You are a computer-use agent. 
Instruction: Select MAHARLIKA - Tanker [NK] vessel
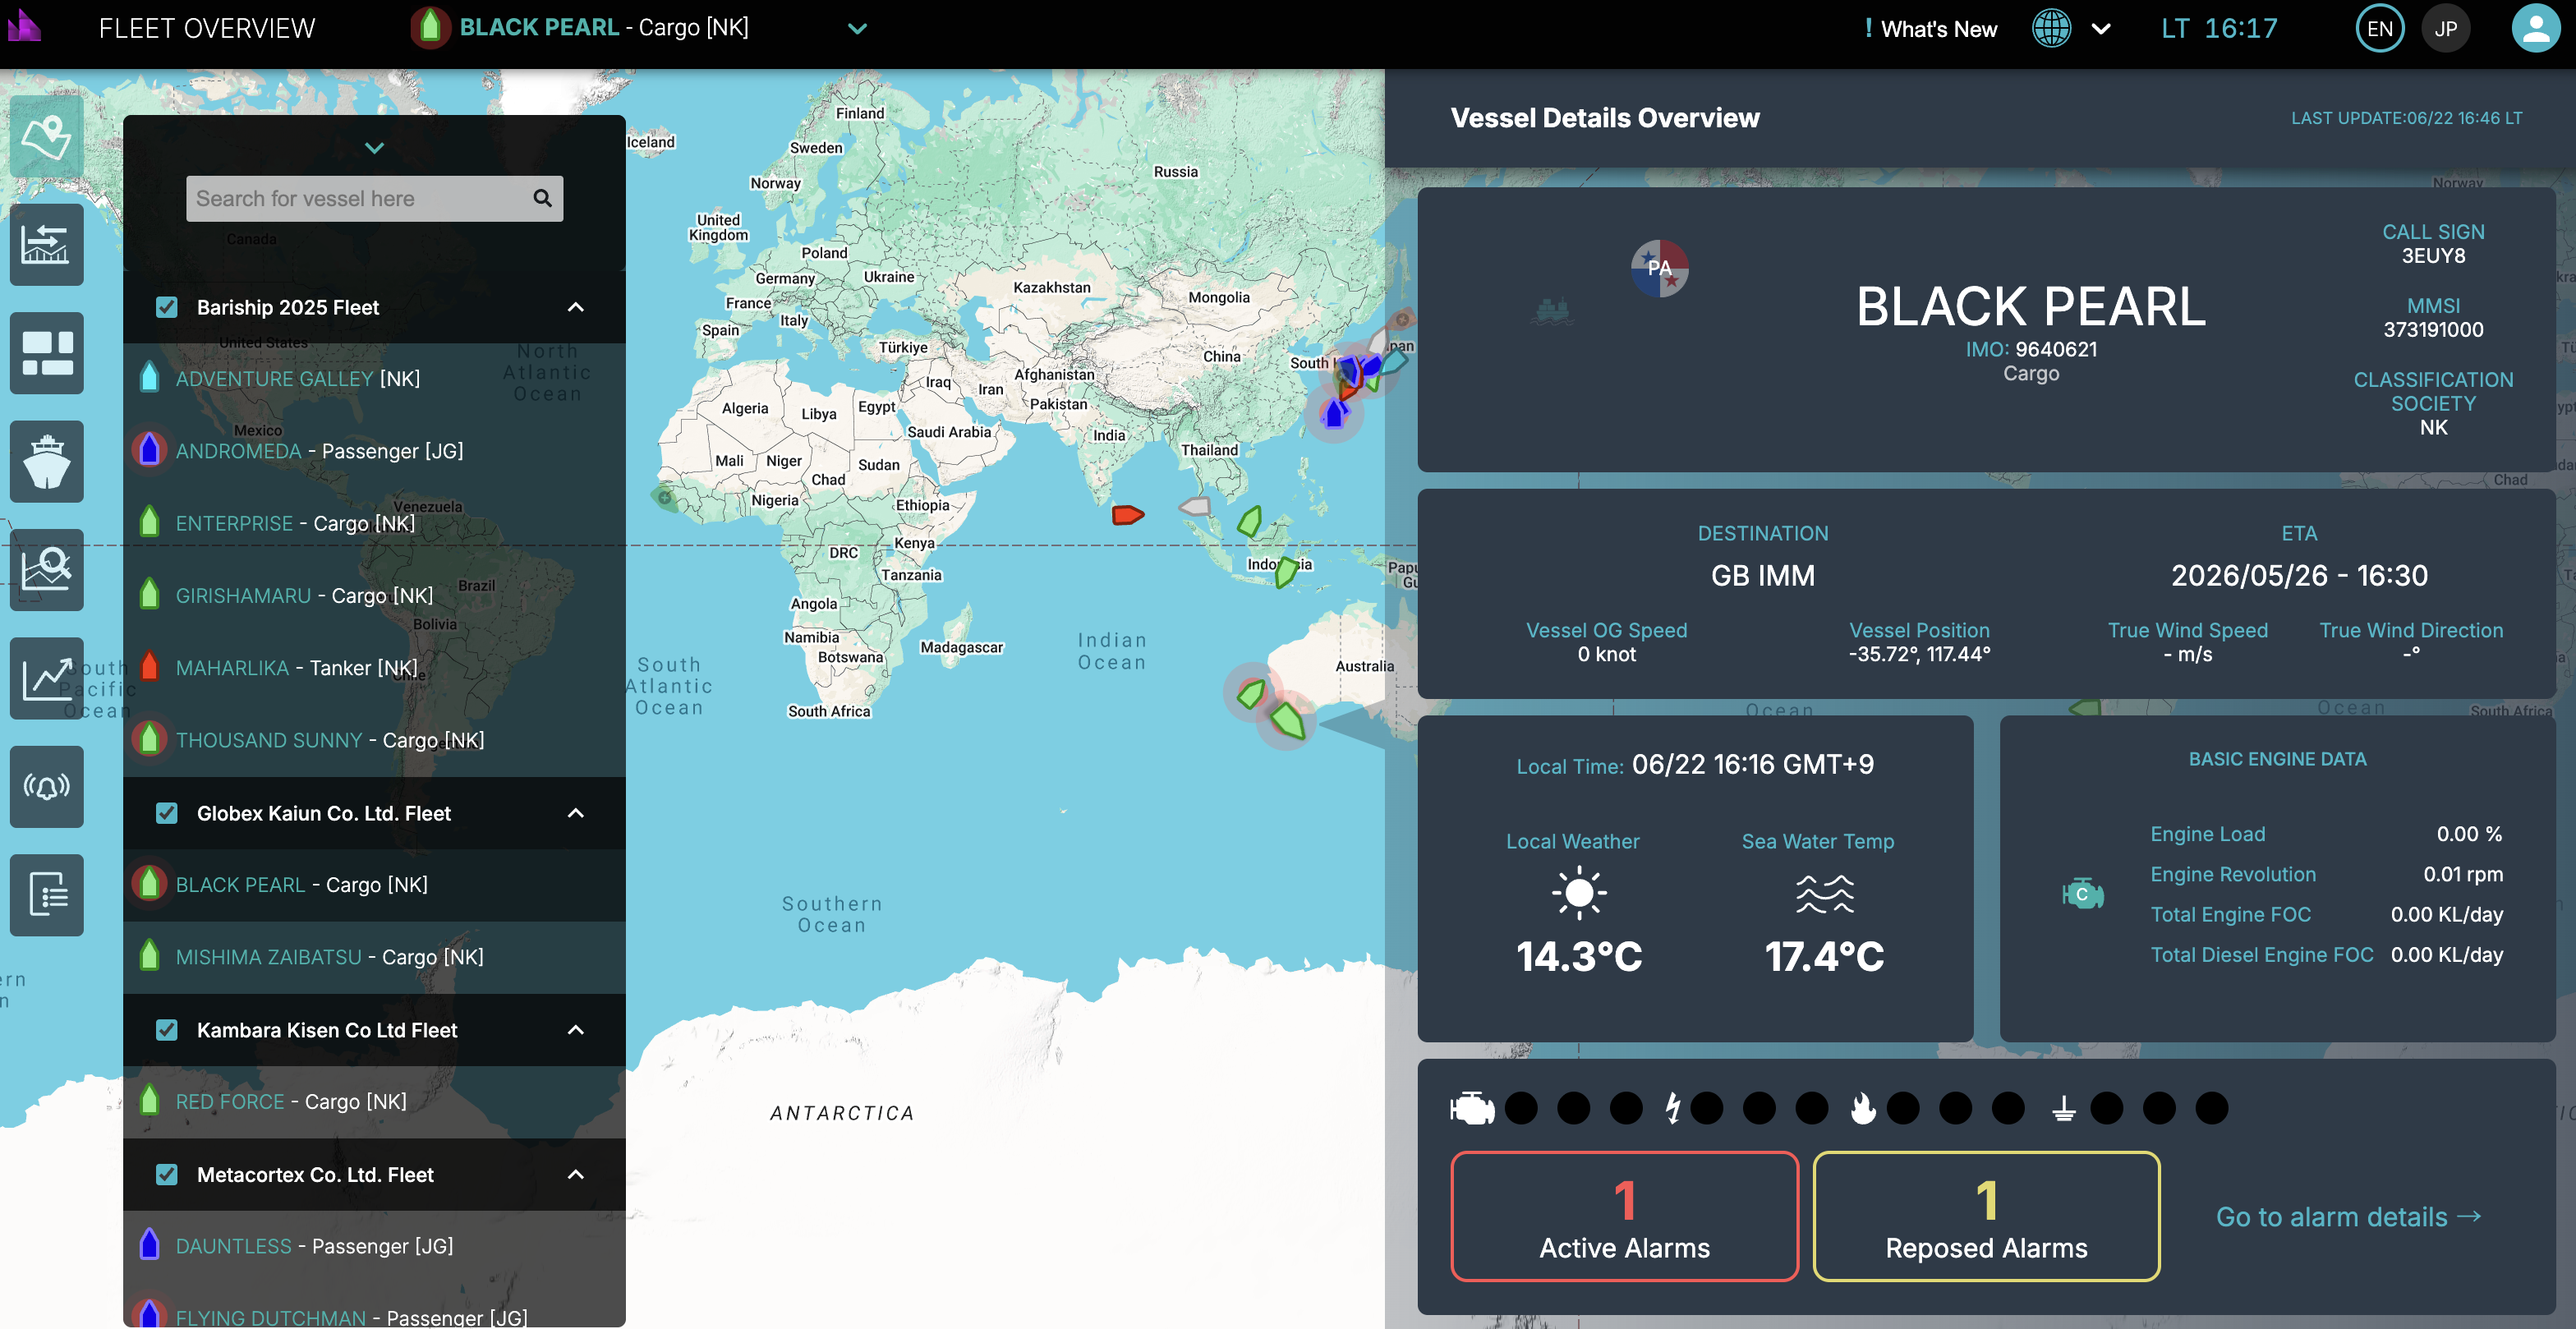point(374,668)
